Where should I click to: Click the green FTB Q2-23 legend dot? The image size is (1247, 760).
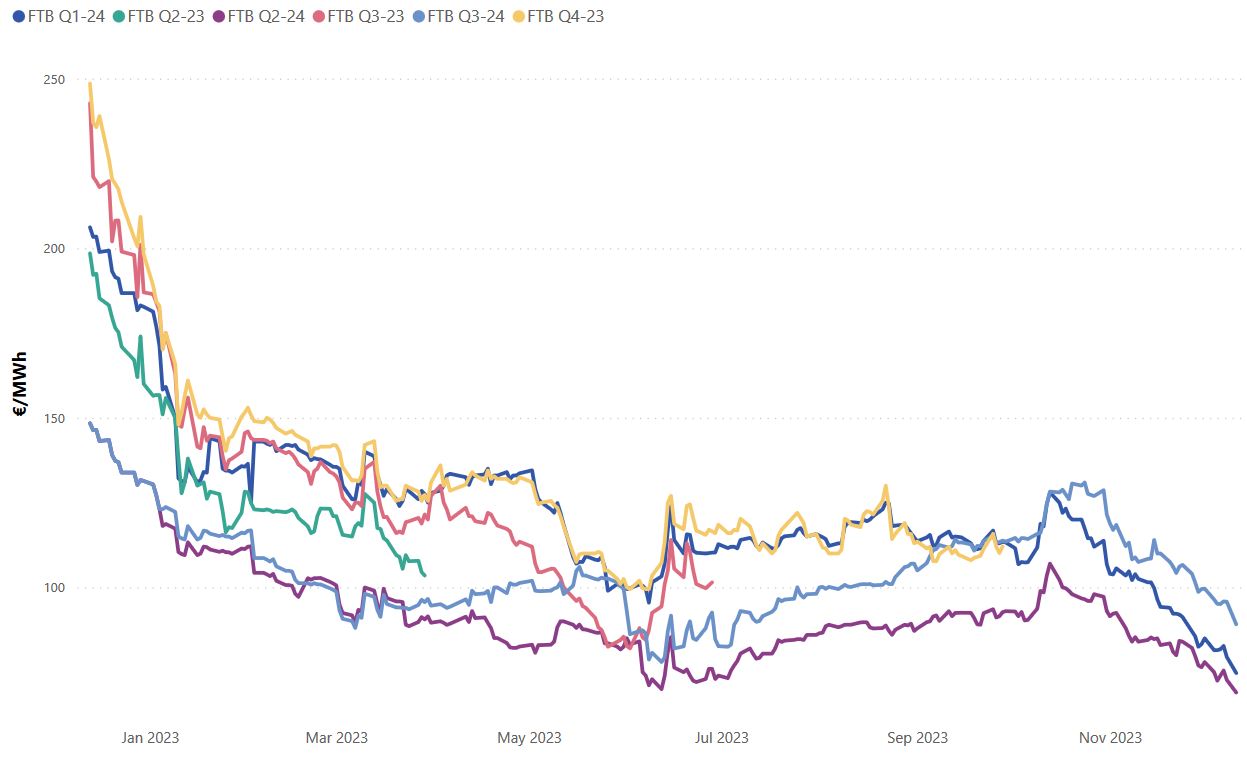tap(118, 17)
